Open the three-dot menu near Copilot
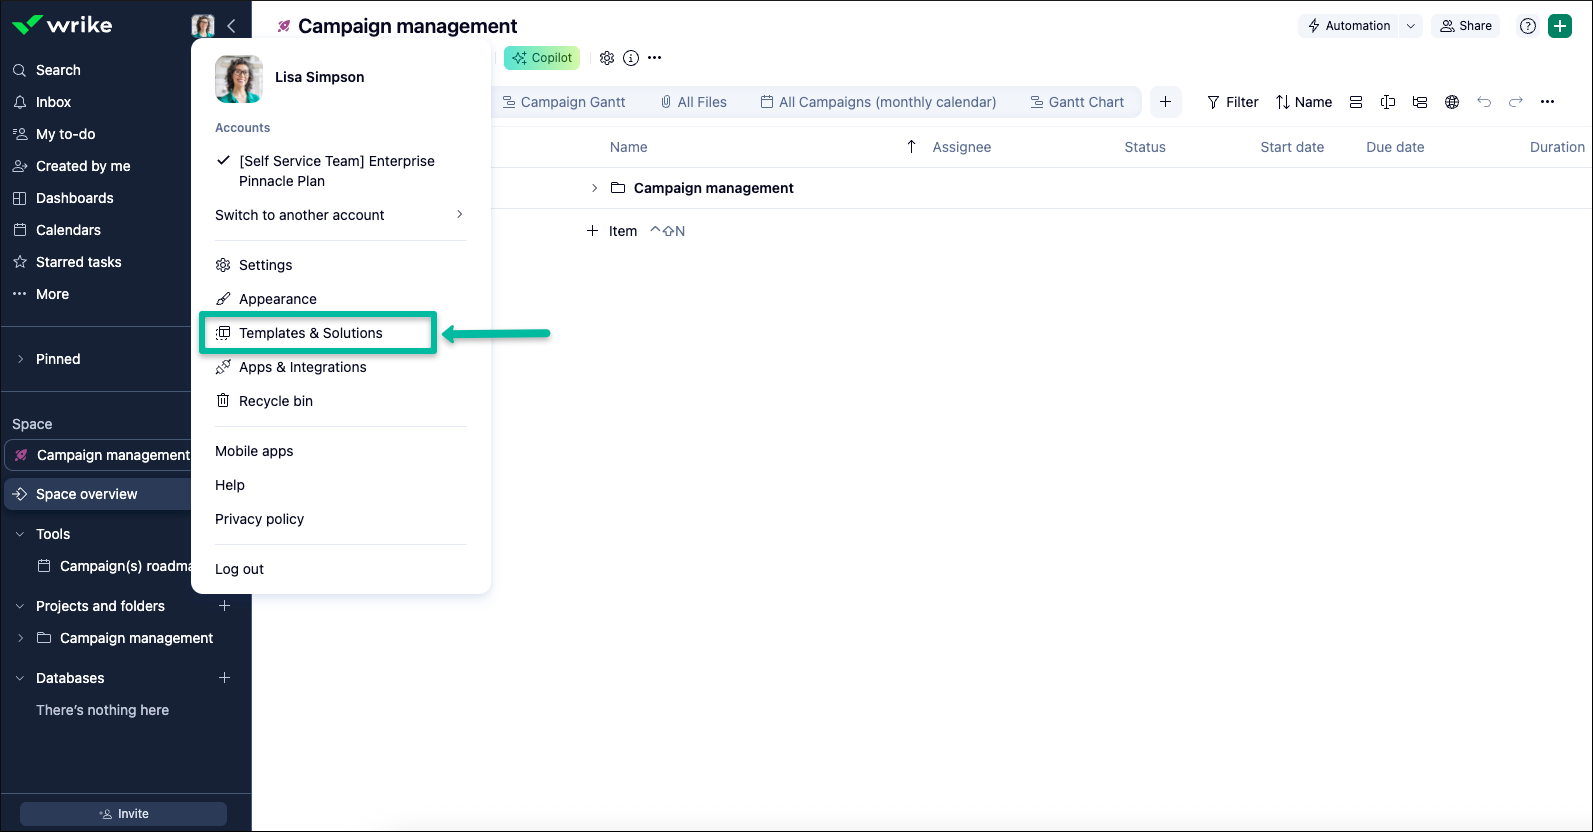 tap(655, 58)
